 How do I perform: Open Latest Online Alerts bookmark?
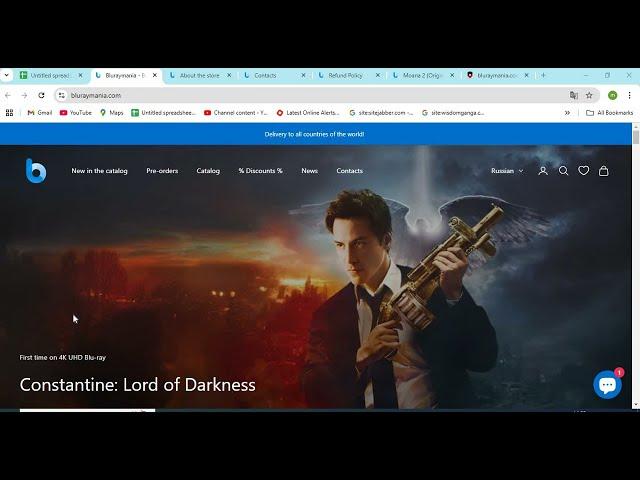(308, 113)
